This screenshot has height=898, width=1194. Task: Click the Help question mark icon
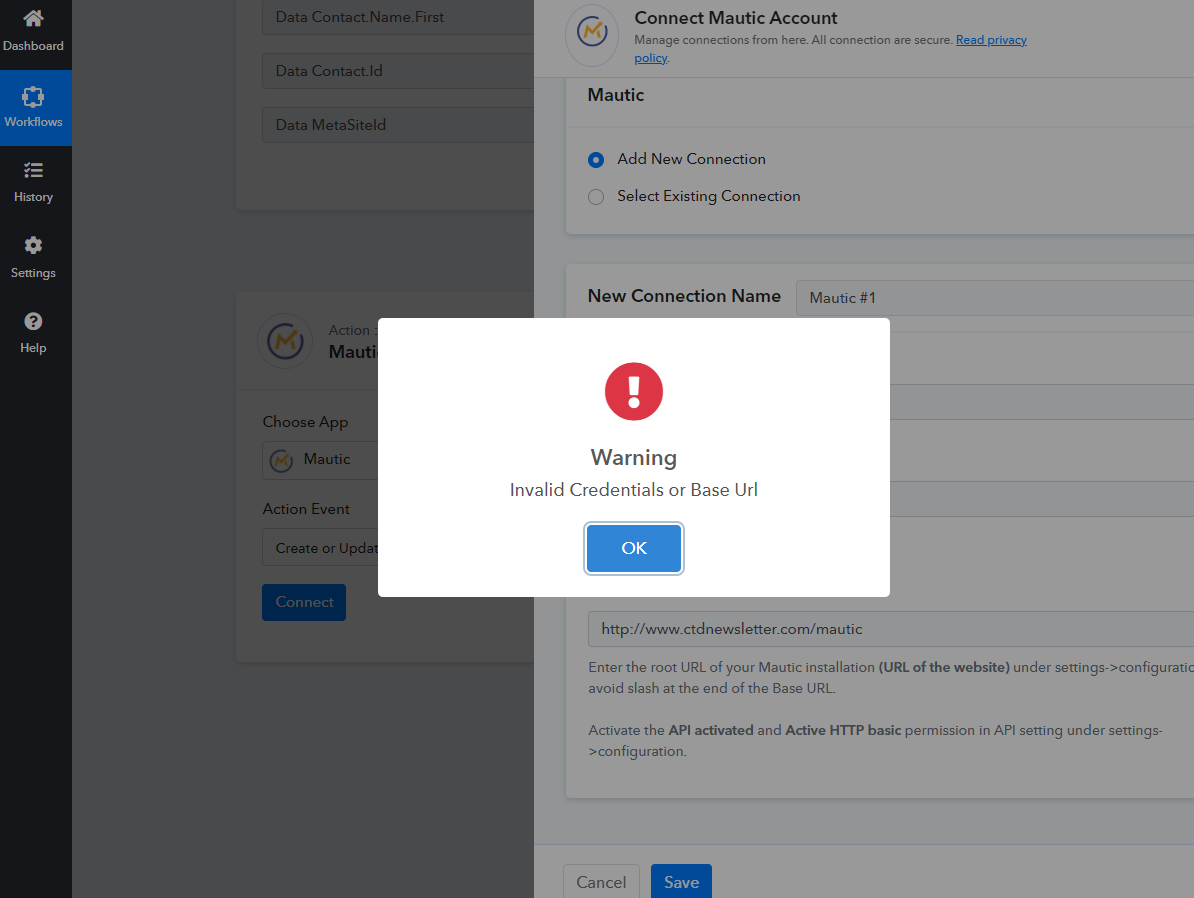tap(33, 322)
